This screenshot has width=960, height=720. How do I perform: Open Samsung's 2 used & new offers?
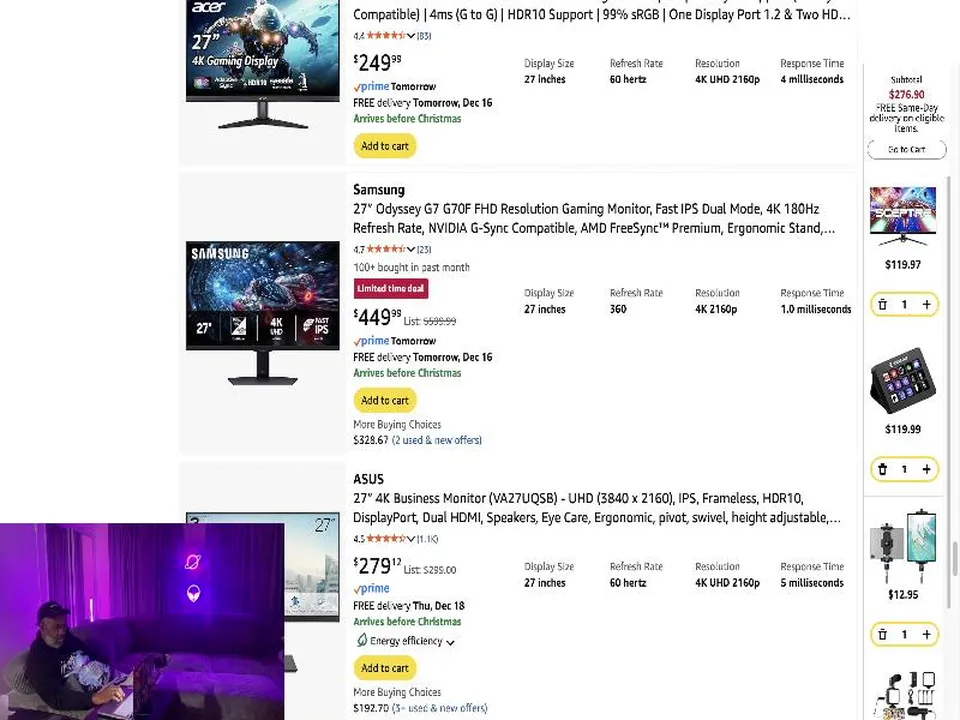click(x=436, y=440)
